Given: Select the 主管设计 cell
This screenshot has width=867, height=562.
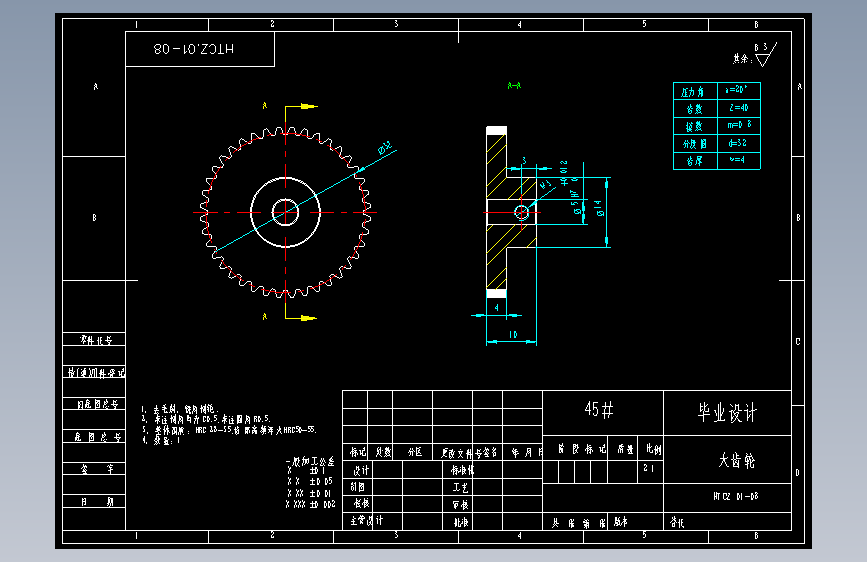Looking at the screenshot, I should click(367, 521).
